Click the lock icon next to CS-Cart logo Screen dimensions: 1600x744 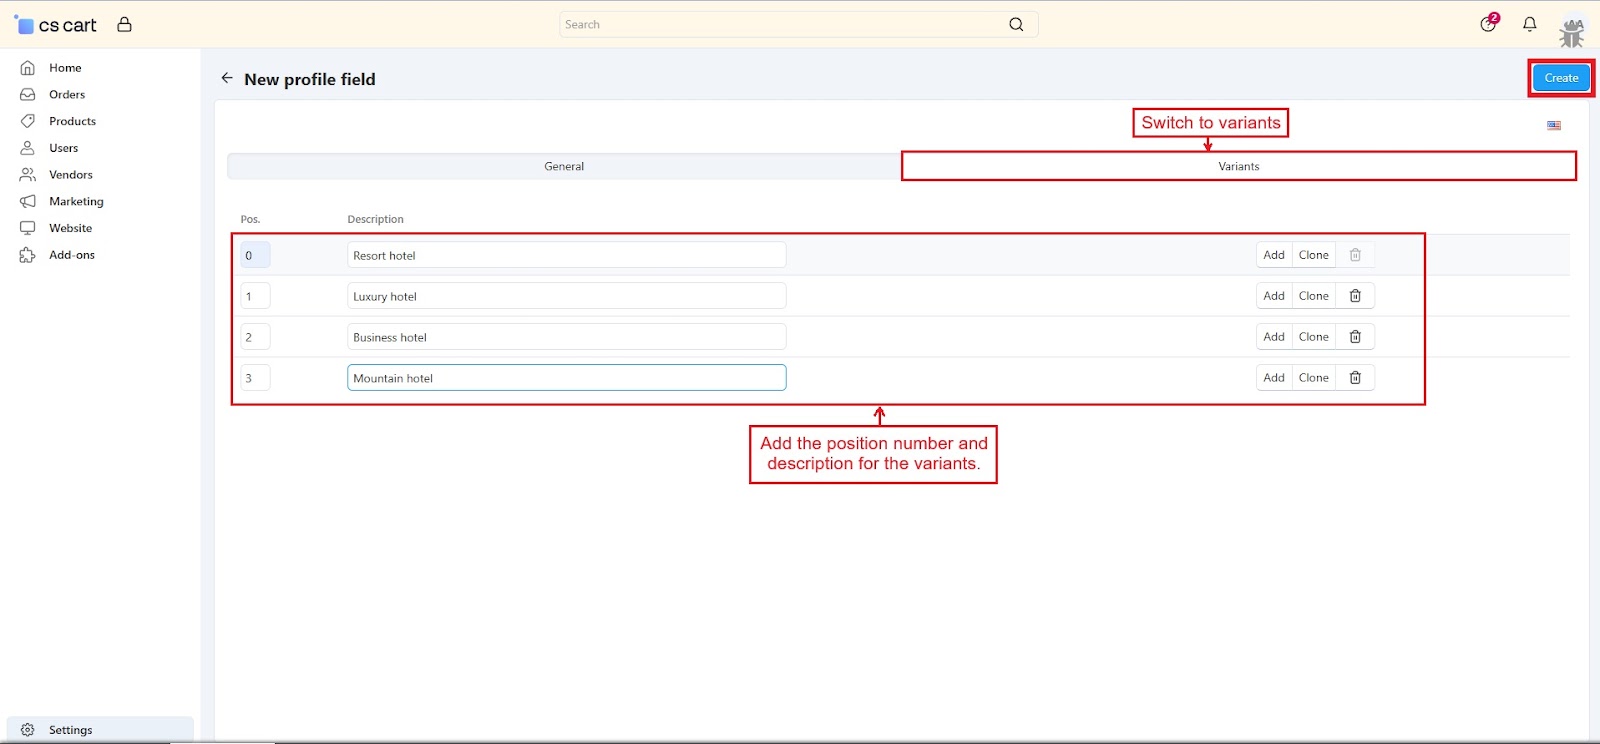(124, 25)
